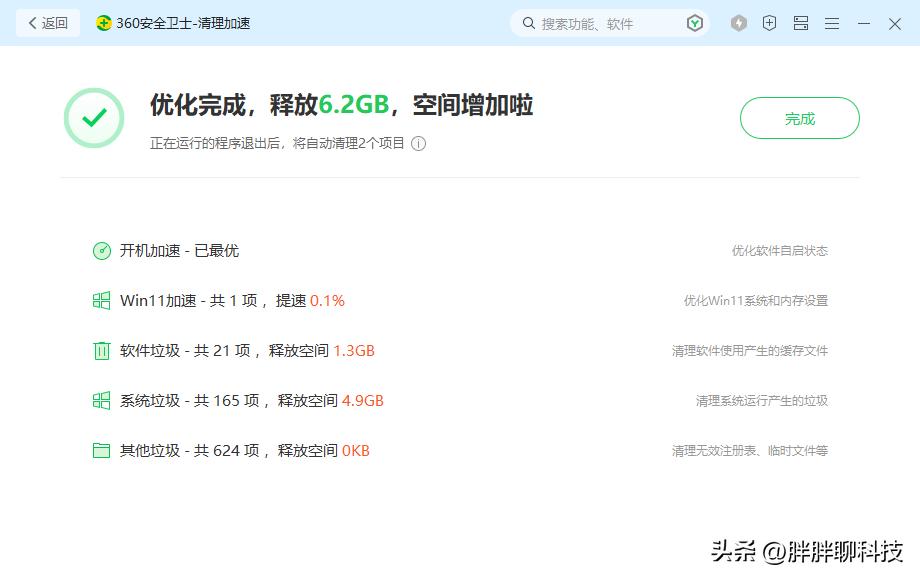Screen dimensions: 920x580
Task: Click the 系统垃圾 grid icon
Action: point(101,401)
